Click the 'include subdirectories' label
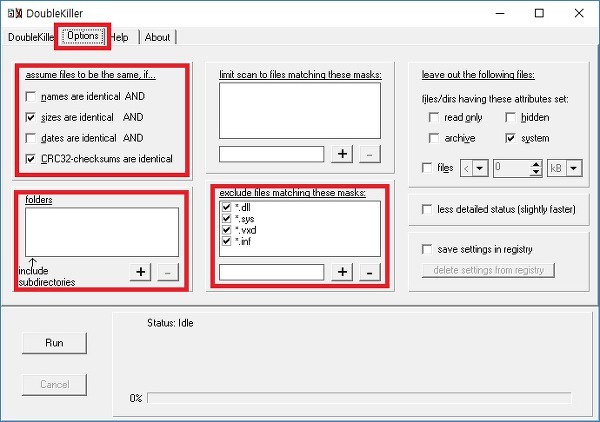The width and height of the screenshot is (600, 422). pos(47,276)
